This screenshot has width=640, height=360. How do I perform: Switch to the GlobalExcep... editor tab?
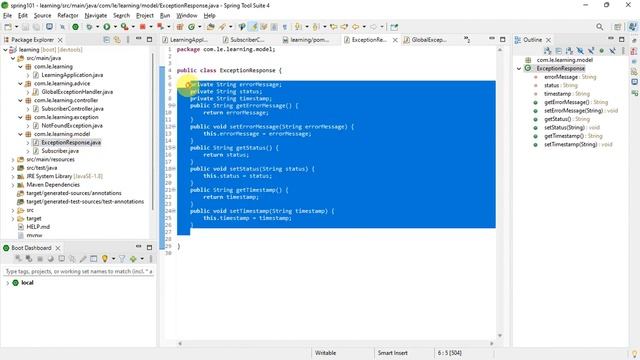pyautogui.click(x=425, y=40)
